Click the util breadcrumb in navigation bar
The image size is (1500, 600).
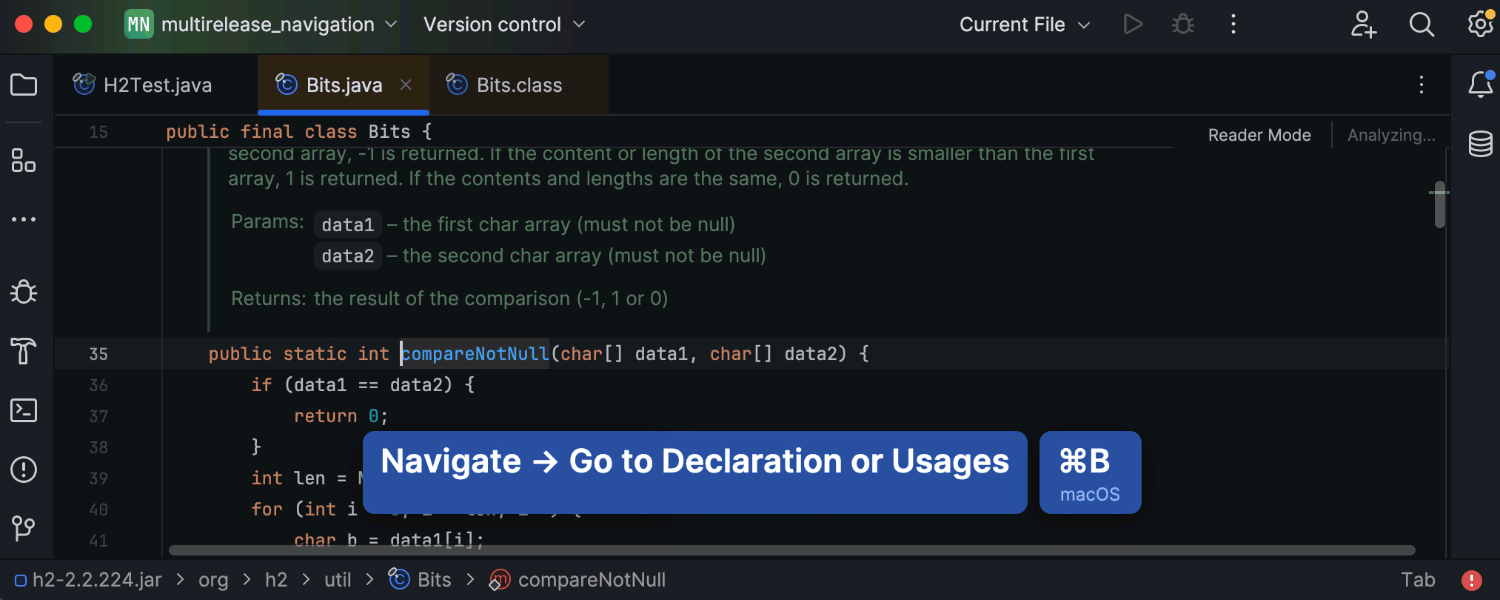(x=337, y=580)
